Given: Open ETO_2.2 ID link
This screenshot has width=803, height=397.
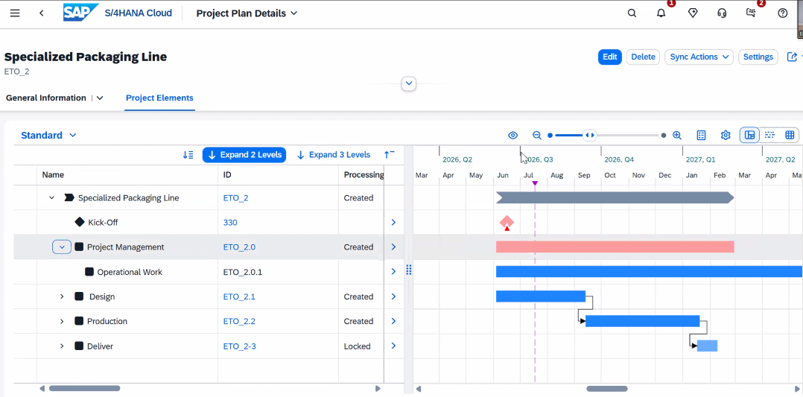Looking at the screenshot, I should 239,321.
